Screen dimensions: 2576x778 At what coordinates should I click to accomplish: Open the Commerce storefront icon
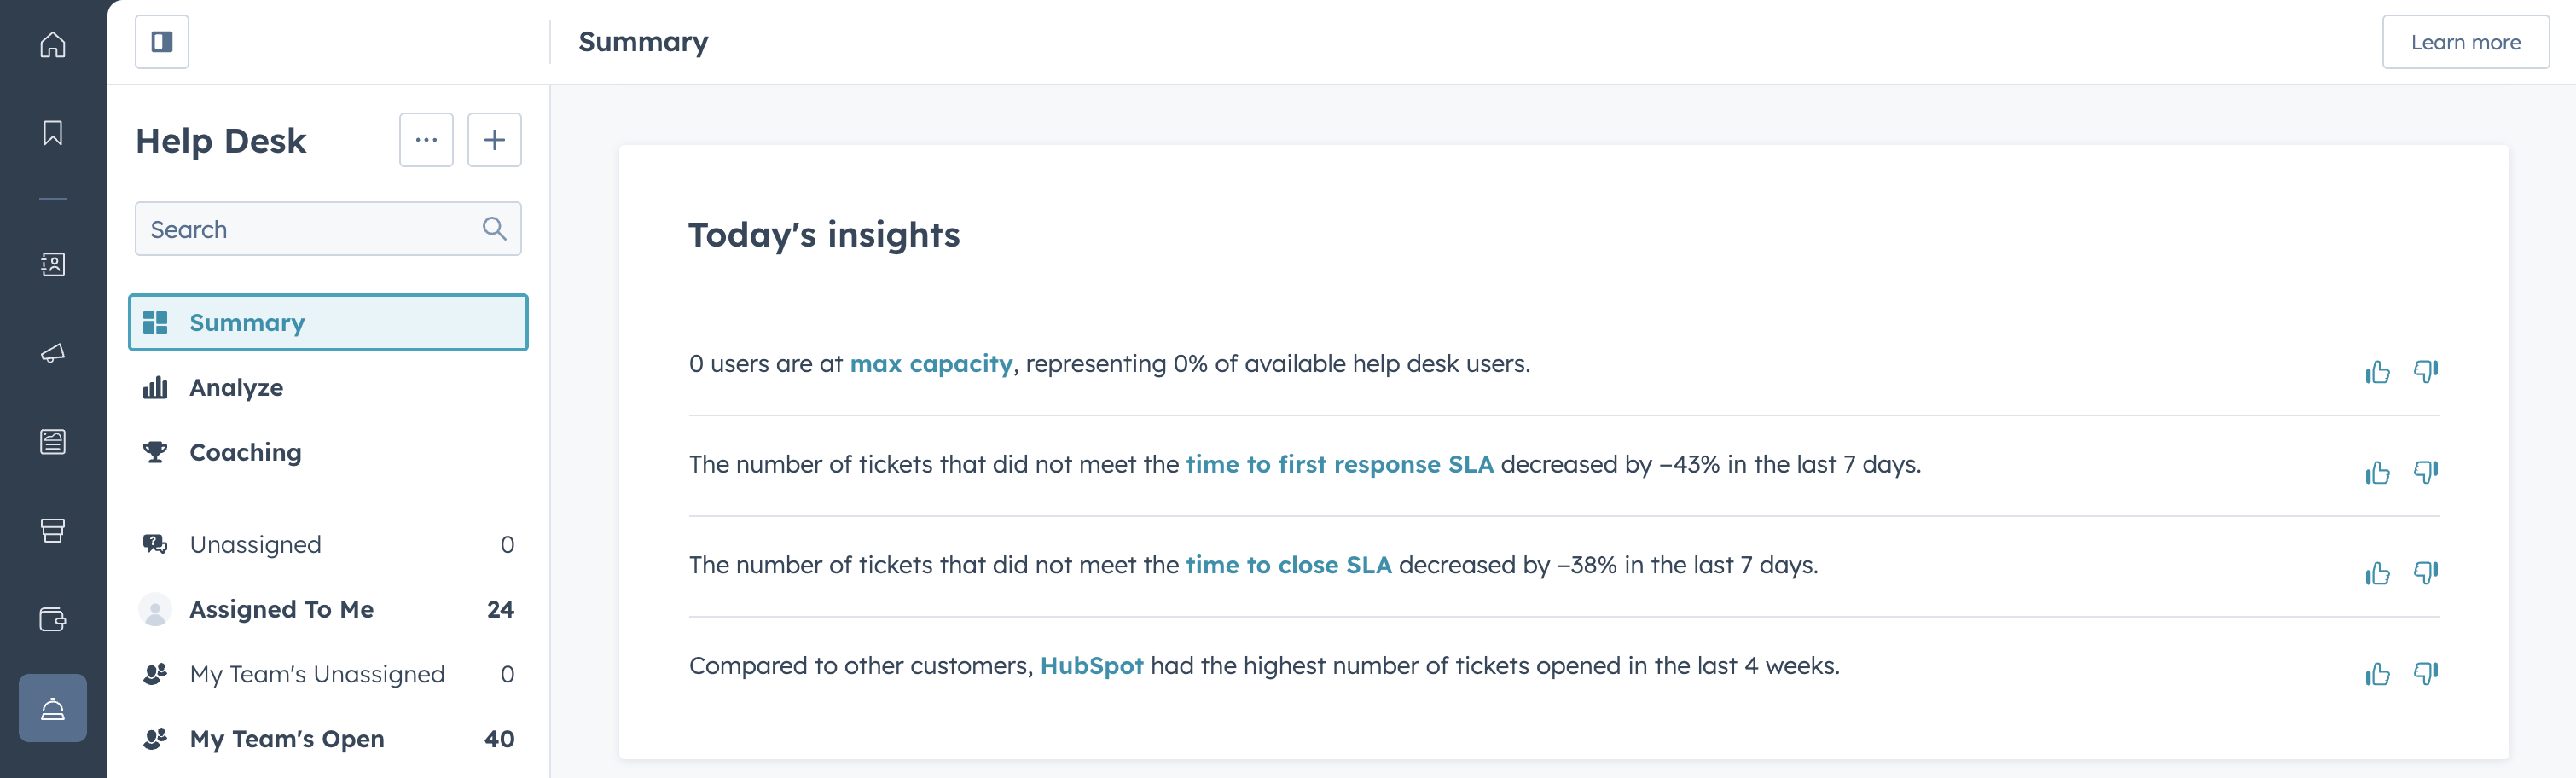click(x=53, y=530)
